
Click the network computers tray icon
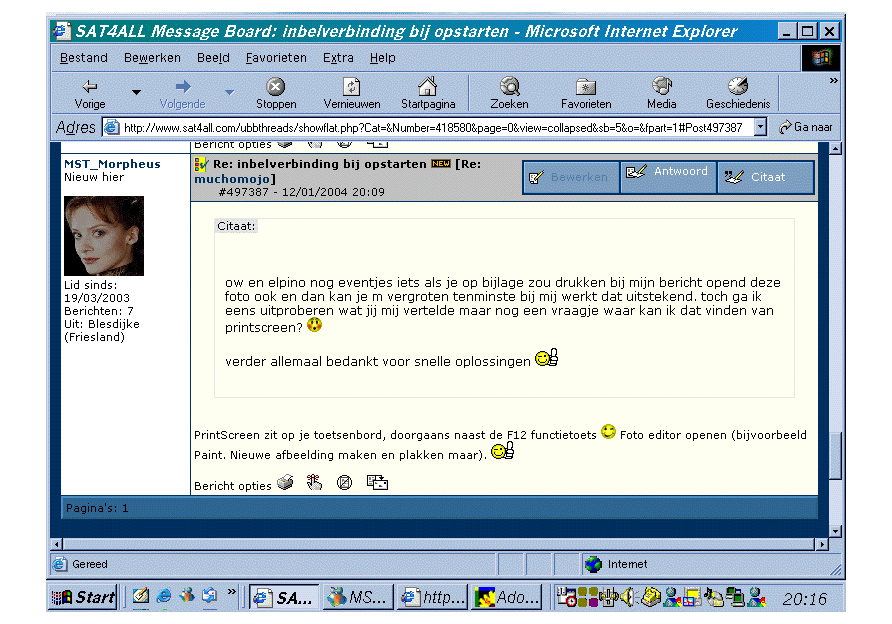tap(736, 597)
